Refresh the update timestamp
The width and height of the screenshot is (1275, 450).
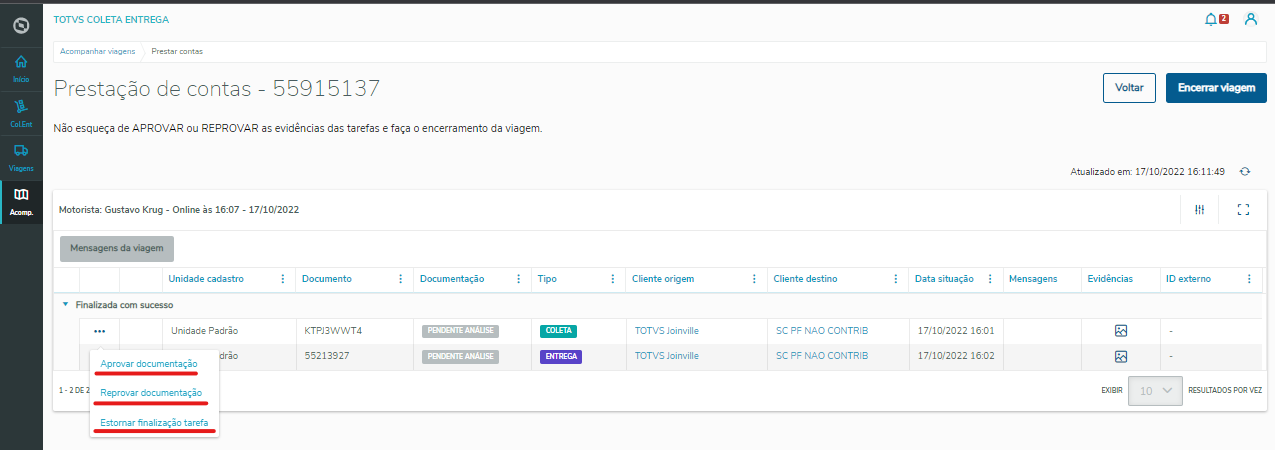click(1245, 172)
